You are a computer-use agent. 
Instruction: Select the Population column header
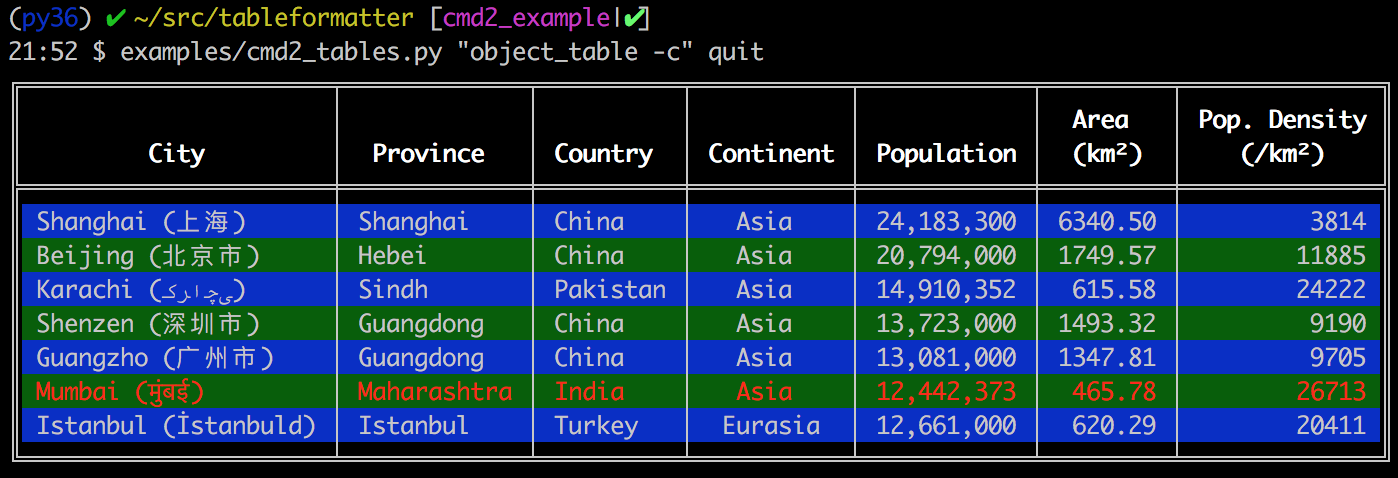[946, 153]
